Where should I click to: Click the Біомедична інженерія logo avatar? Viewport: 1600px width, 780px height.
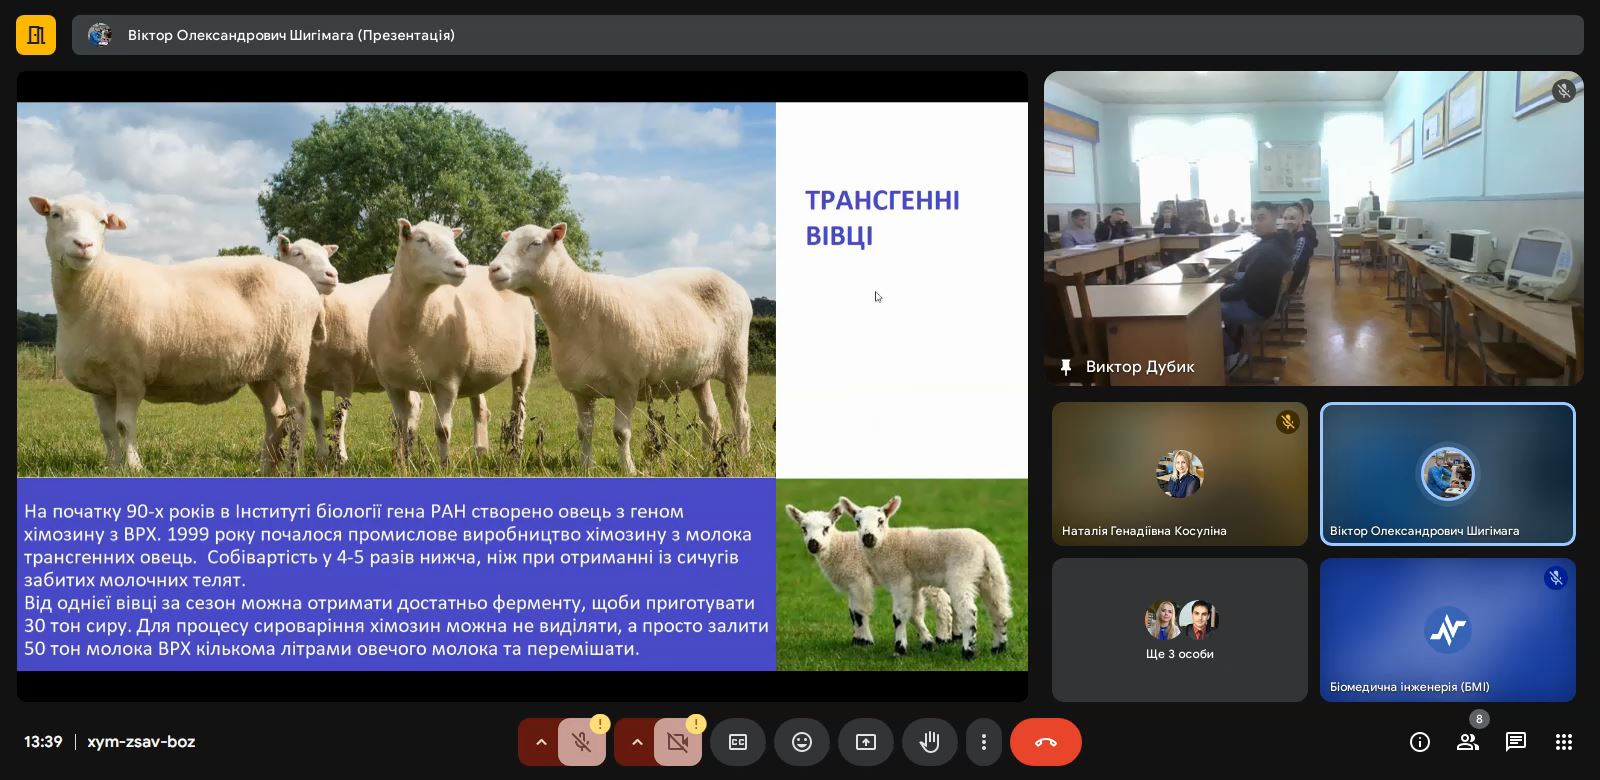pyautogui.click(x=1448, y=630)
